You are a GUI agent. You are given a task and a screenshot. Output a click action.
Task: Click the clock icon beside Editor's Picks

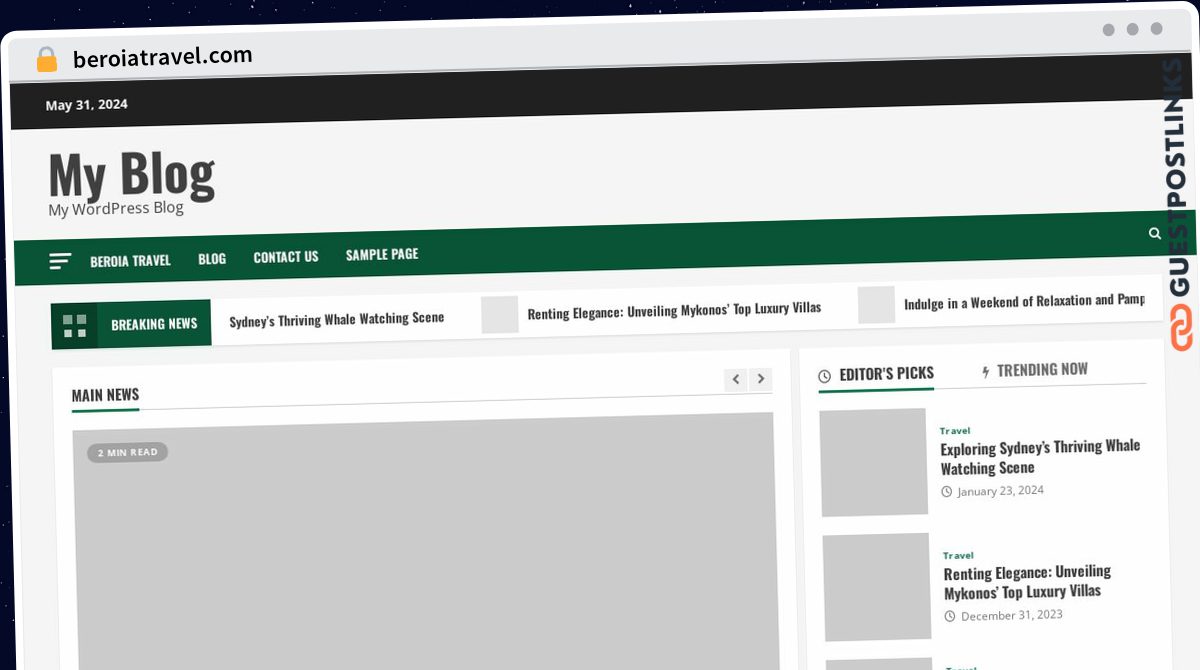[825, 376]
